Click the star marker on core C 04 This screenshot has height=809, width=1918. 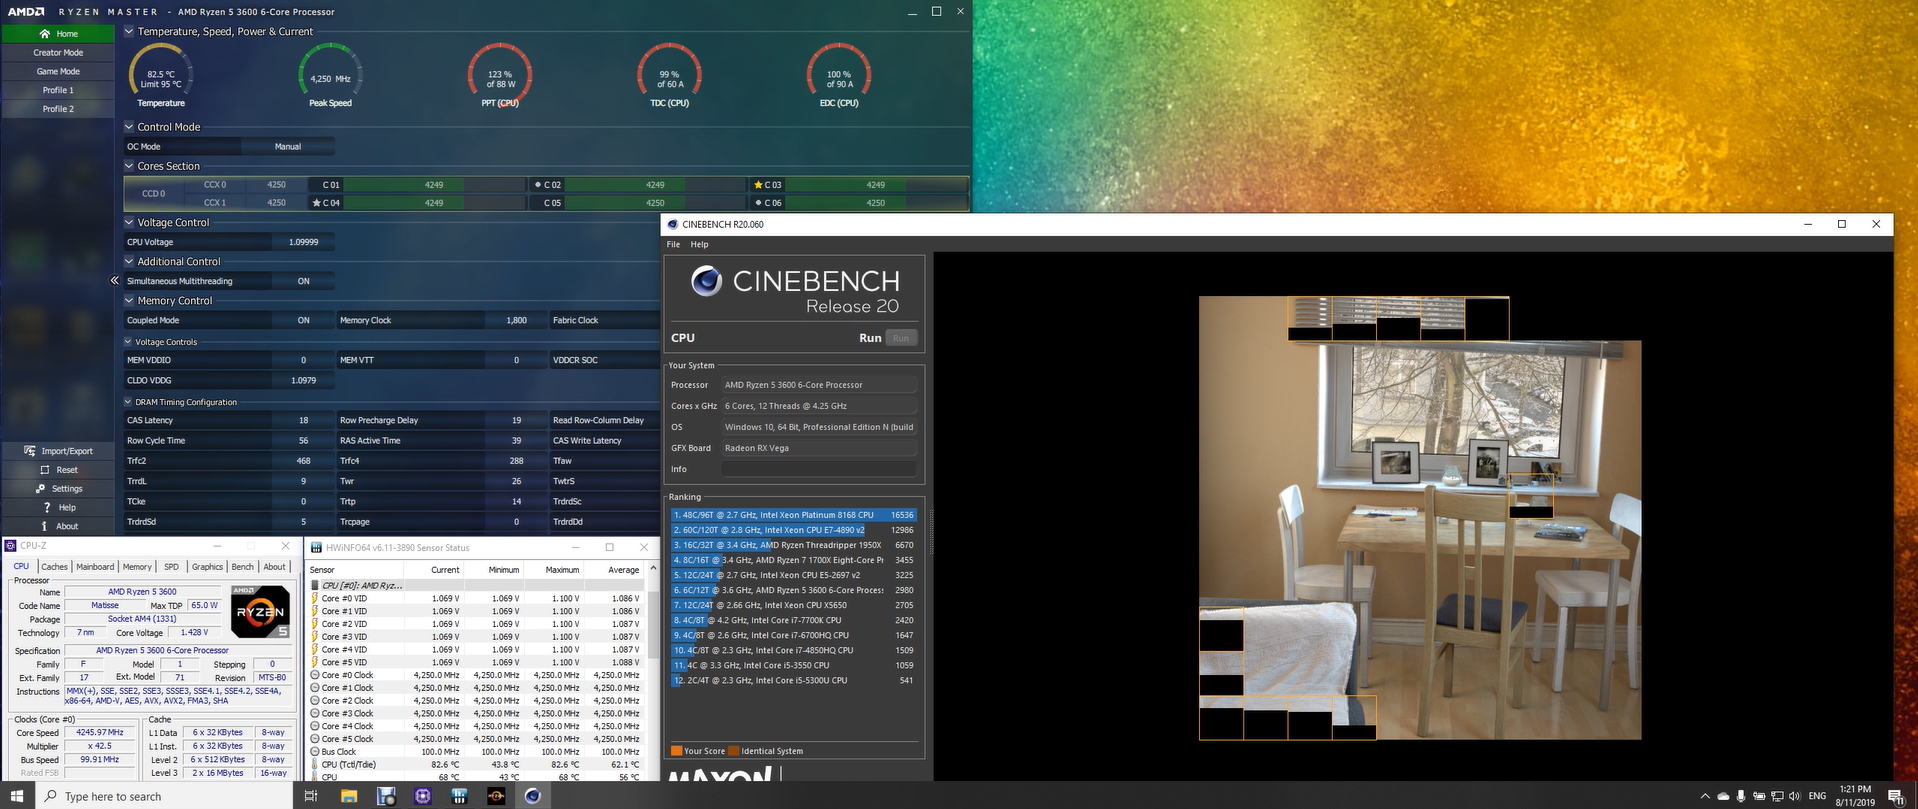pos(317,203)
